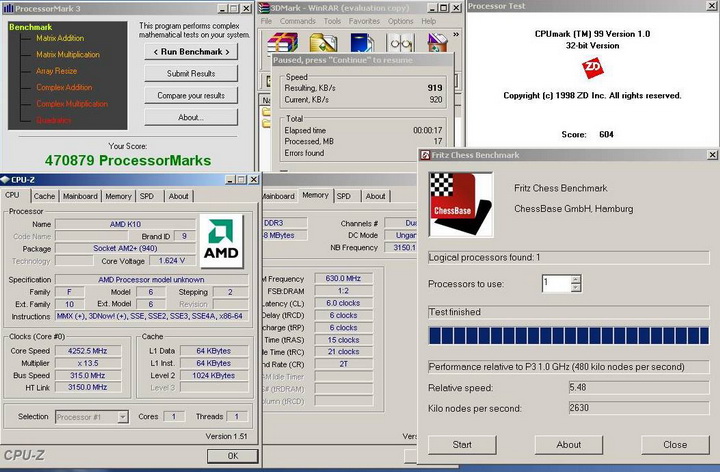Click the Benchmark root node in ProcessorMark
This screenshot has width=720, height=472.
click(30, 27)
